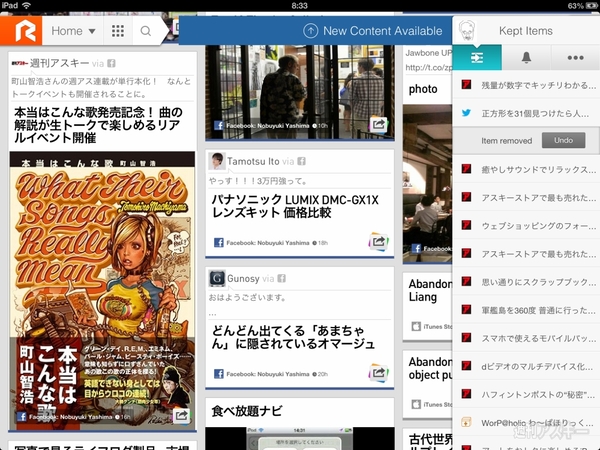Image resolution: width=600 pixels, height=450 pixels.
Task: Tap the Facebook icon next to 週刊アスキー
Action: click(x=111, y=64)
